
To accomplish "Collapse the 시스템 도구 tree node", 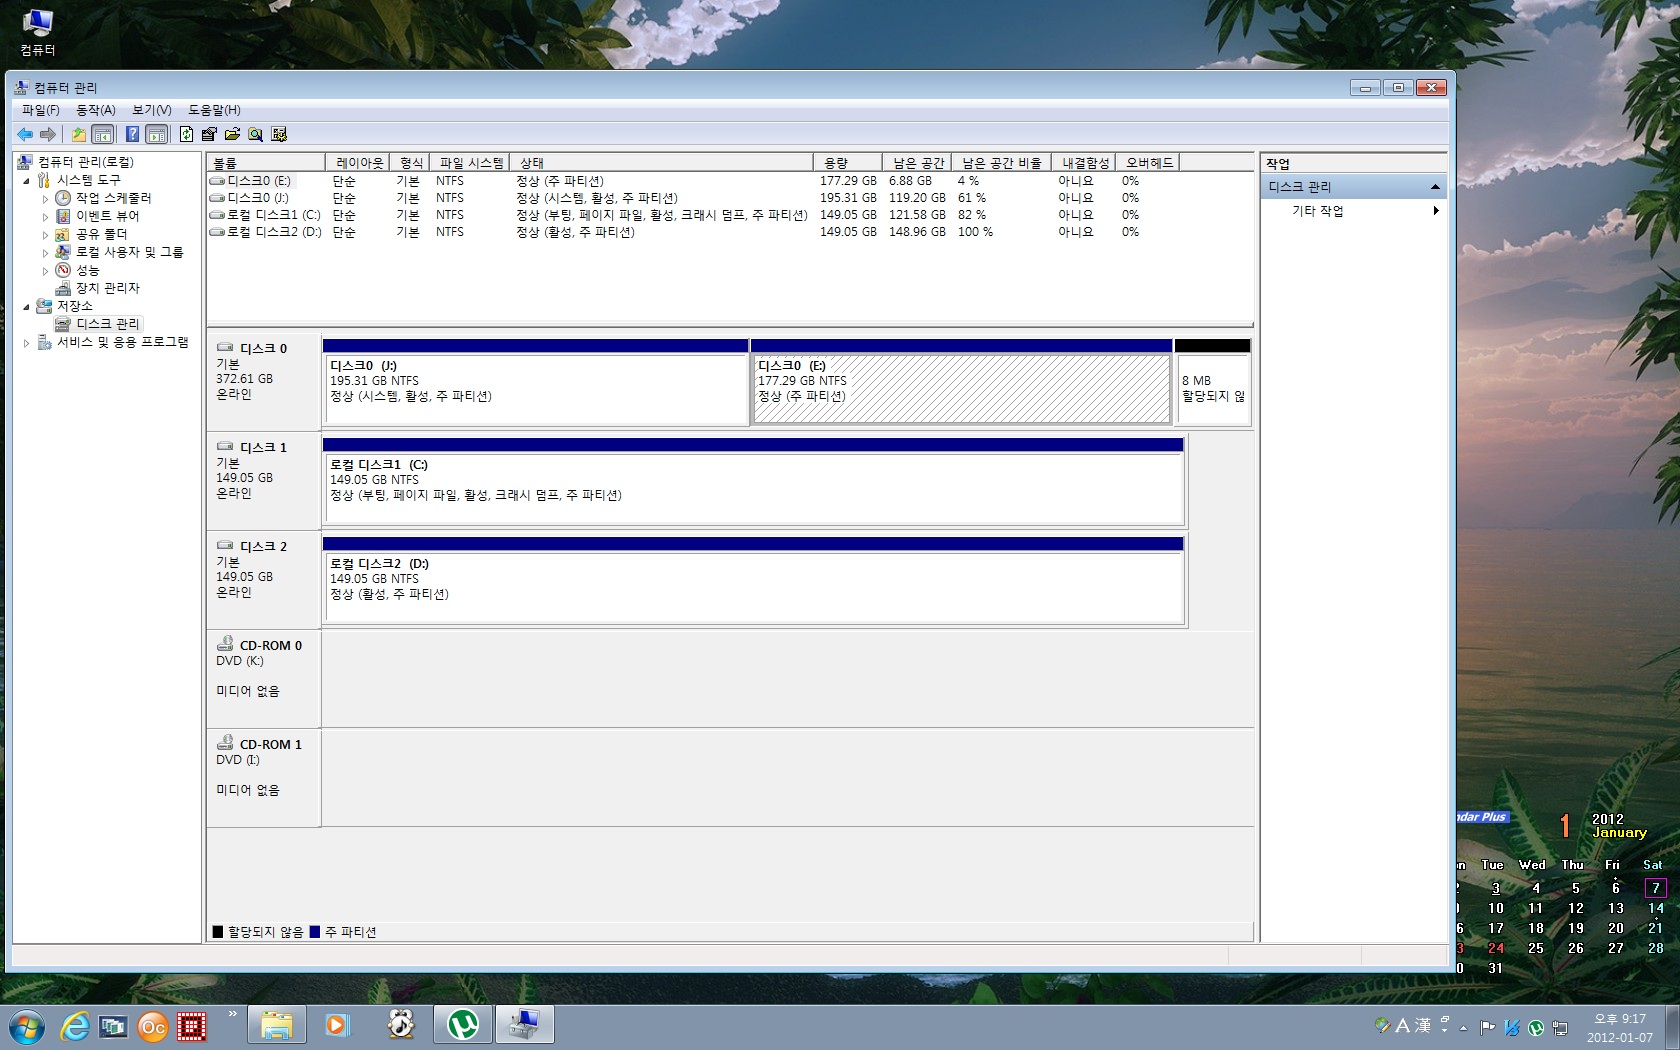I will click(26, 180).
